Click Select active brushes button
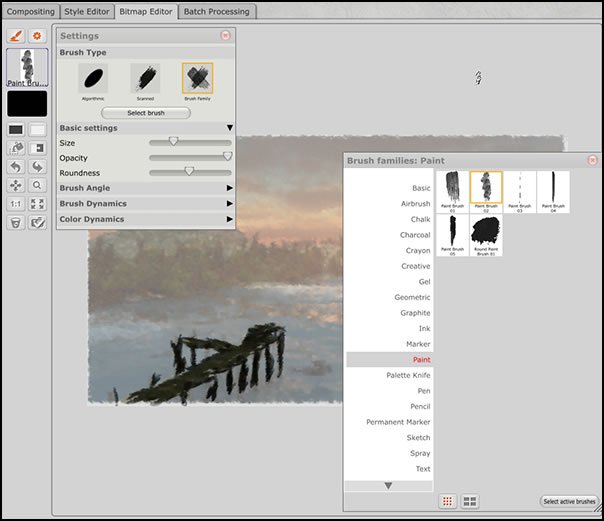 569,501
